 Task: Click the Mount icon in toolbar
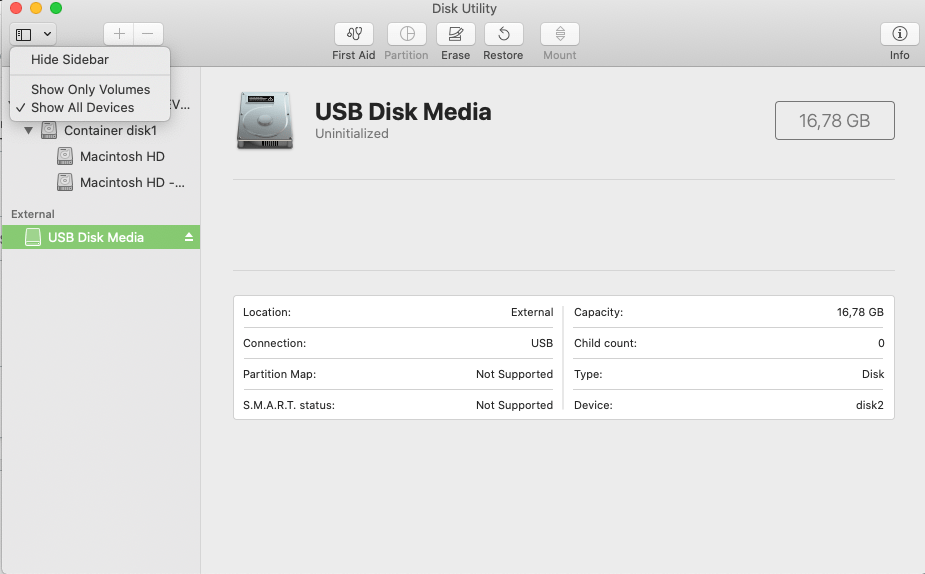pos(560,34)
